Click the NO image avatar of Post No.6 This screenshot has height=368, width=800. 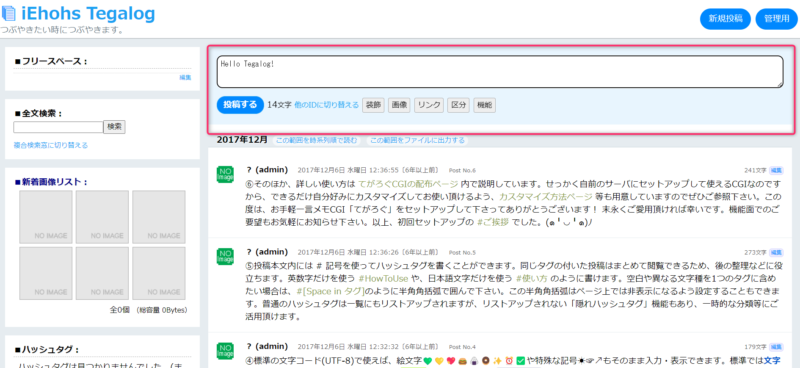(x=225, y=175)
